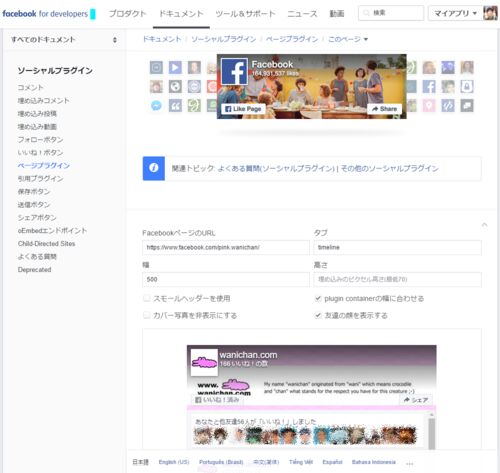
Task: Switch language to Tiếng Việt
Action: [x=301, y=462]
